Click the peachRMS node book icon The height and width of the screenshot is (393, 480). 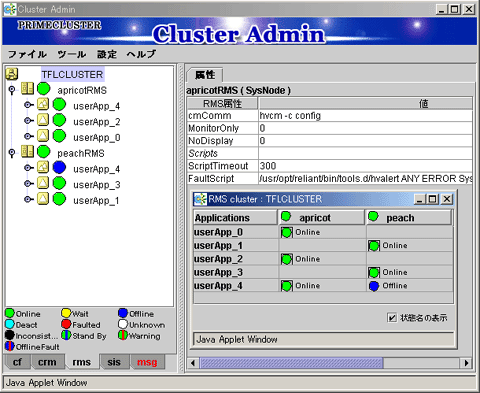click(27, 152)
